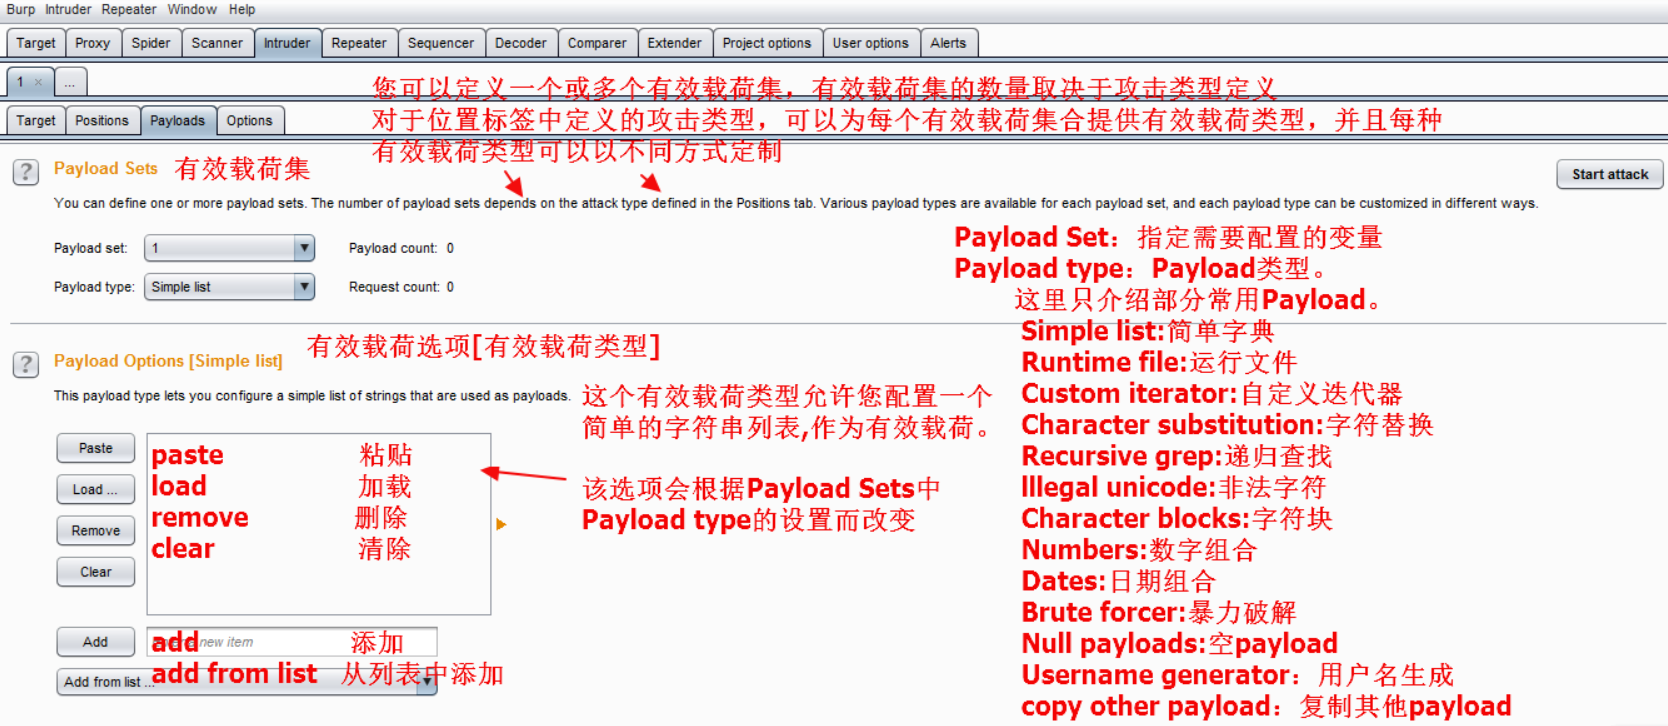The width and height of the screenshot is (1668, 726).
Task: Click the Payload count: 0 text
Action: 401,248
